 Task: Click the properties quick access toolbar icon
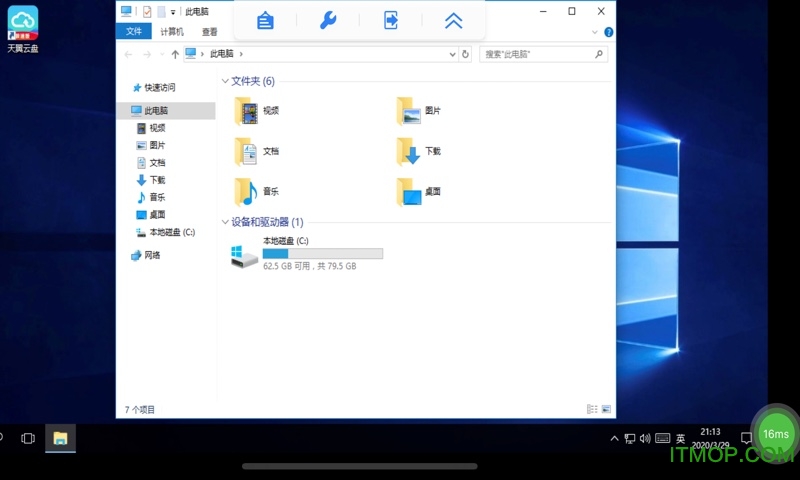147,11
